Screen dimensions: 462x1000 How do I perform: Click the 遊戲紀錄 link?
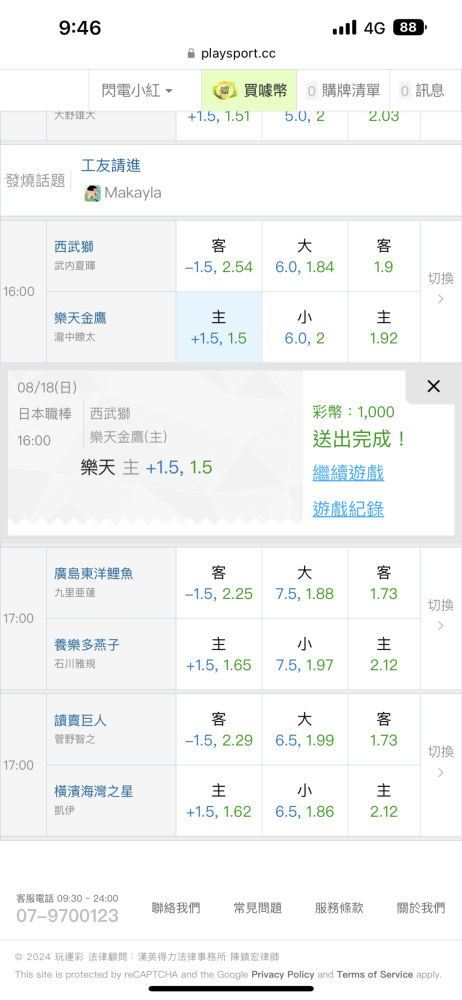[x=348, y=509]
